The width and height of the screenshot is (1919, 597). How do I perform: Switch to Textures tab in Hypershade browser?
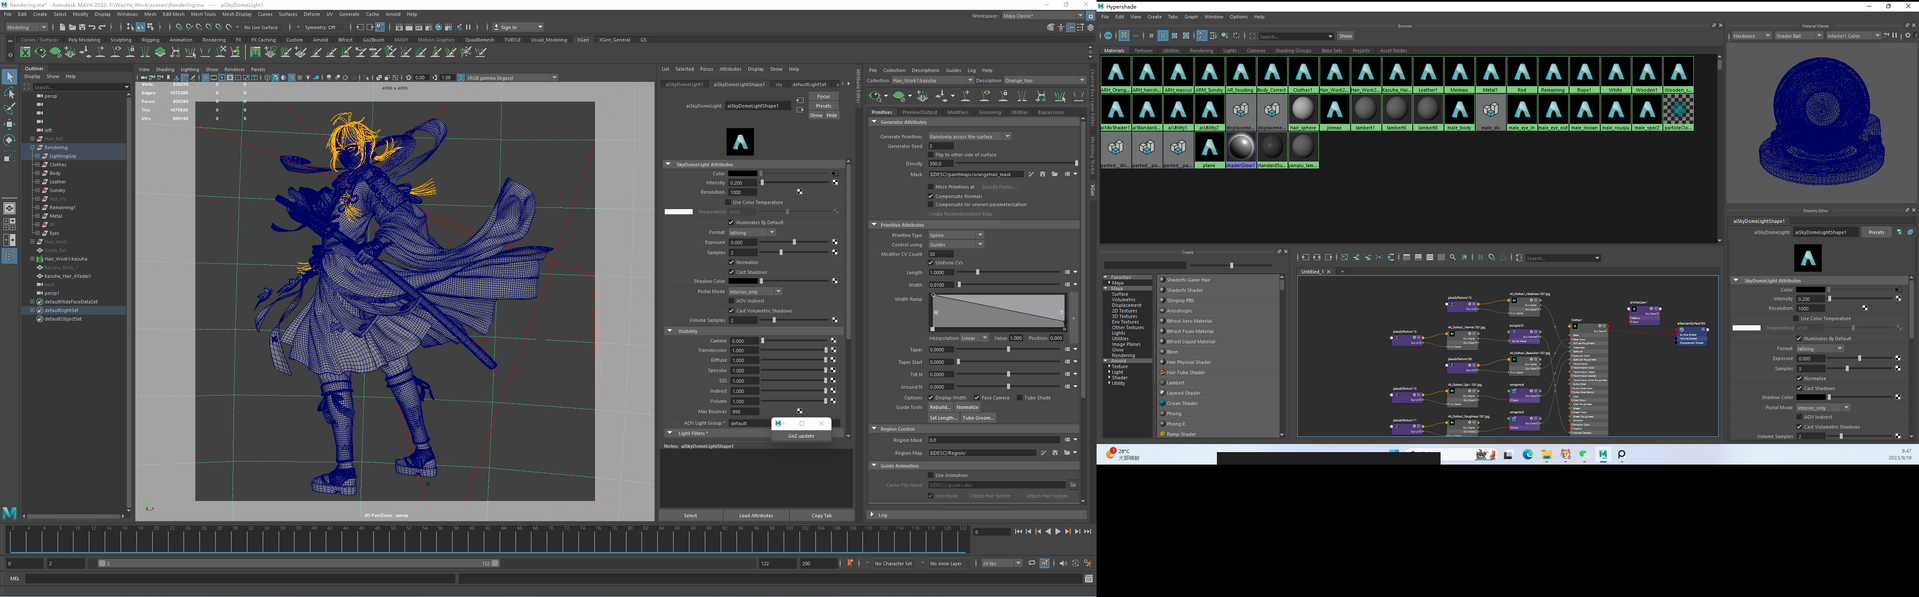tap(1143, 50)
